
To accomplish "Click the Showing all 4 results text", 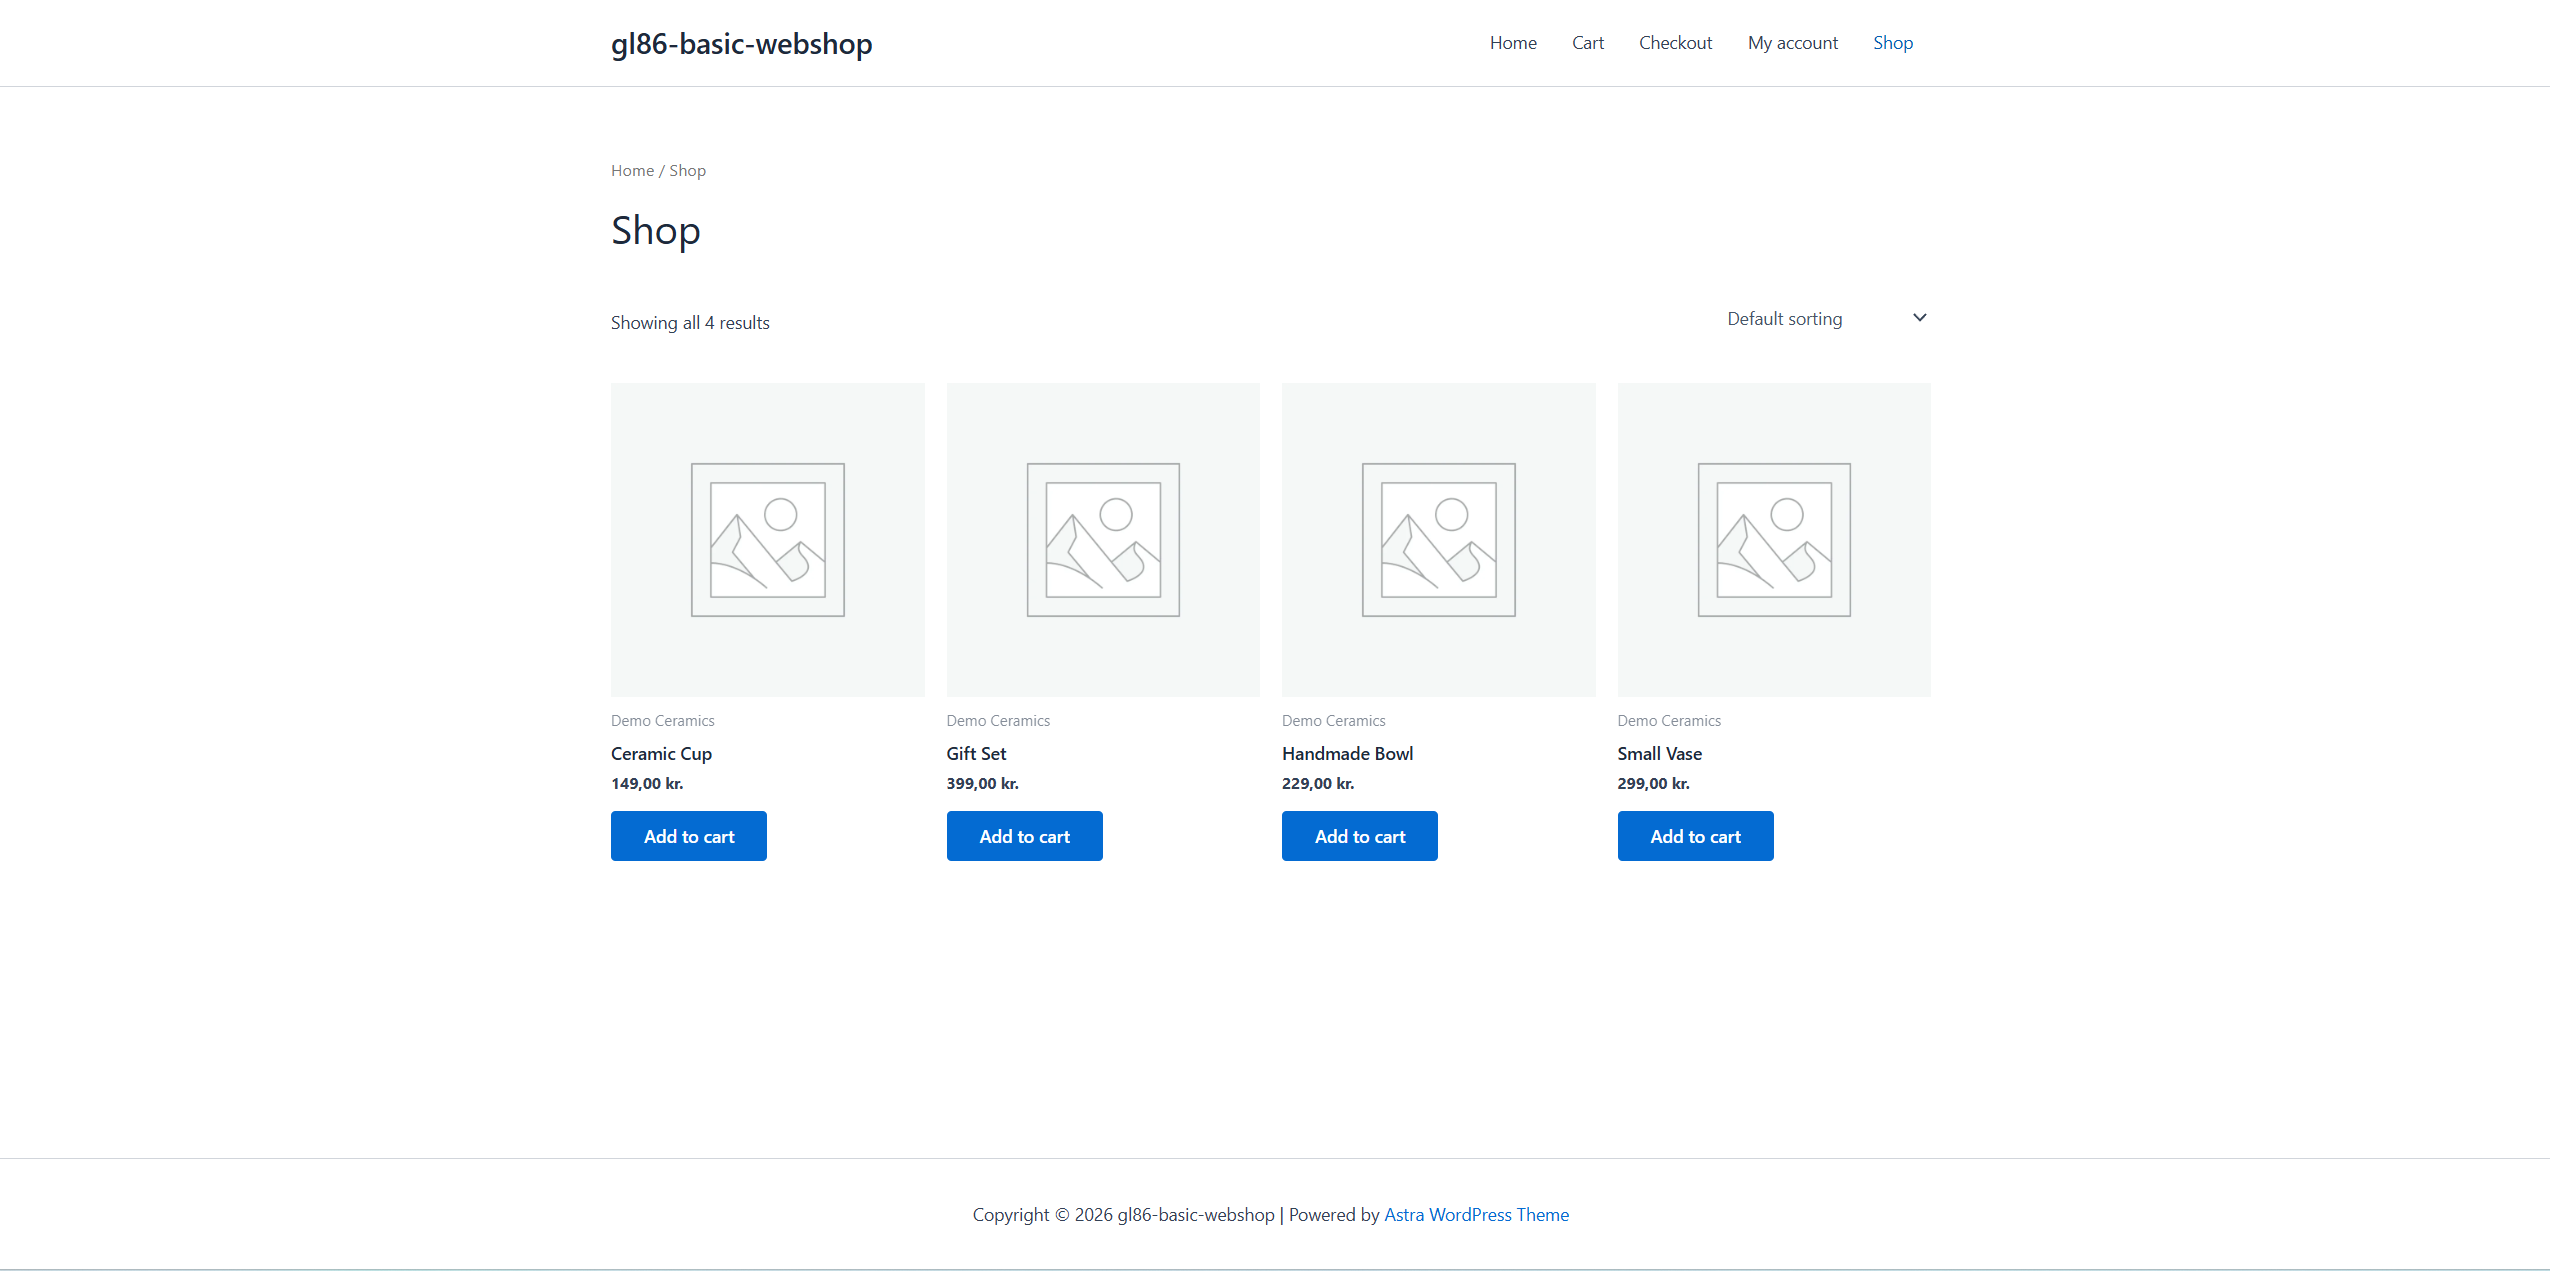I will [690, 323].
